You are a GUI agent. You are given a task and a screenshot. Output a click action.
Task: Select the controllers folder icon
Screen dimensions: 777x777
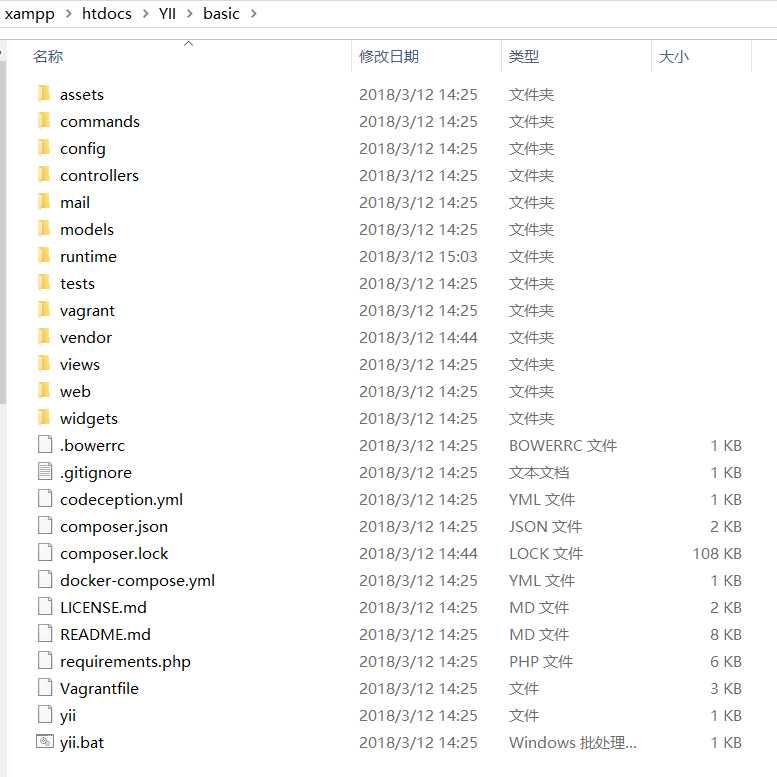[x=44, y=174]
